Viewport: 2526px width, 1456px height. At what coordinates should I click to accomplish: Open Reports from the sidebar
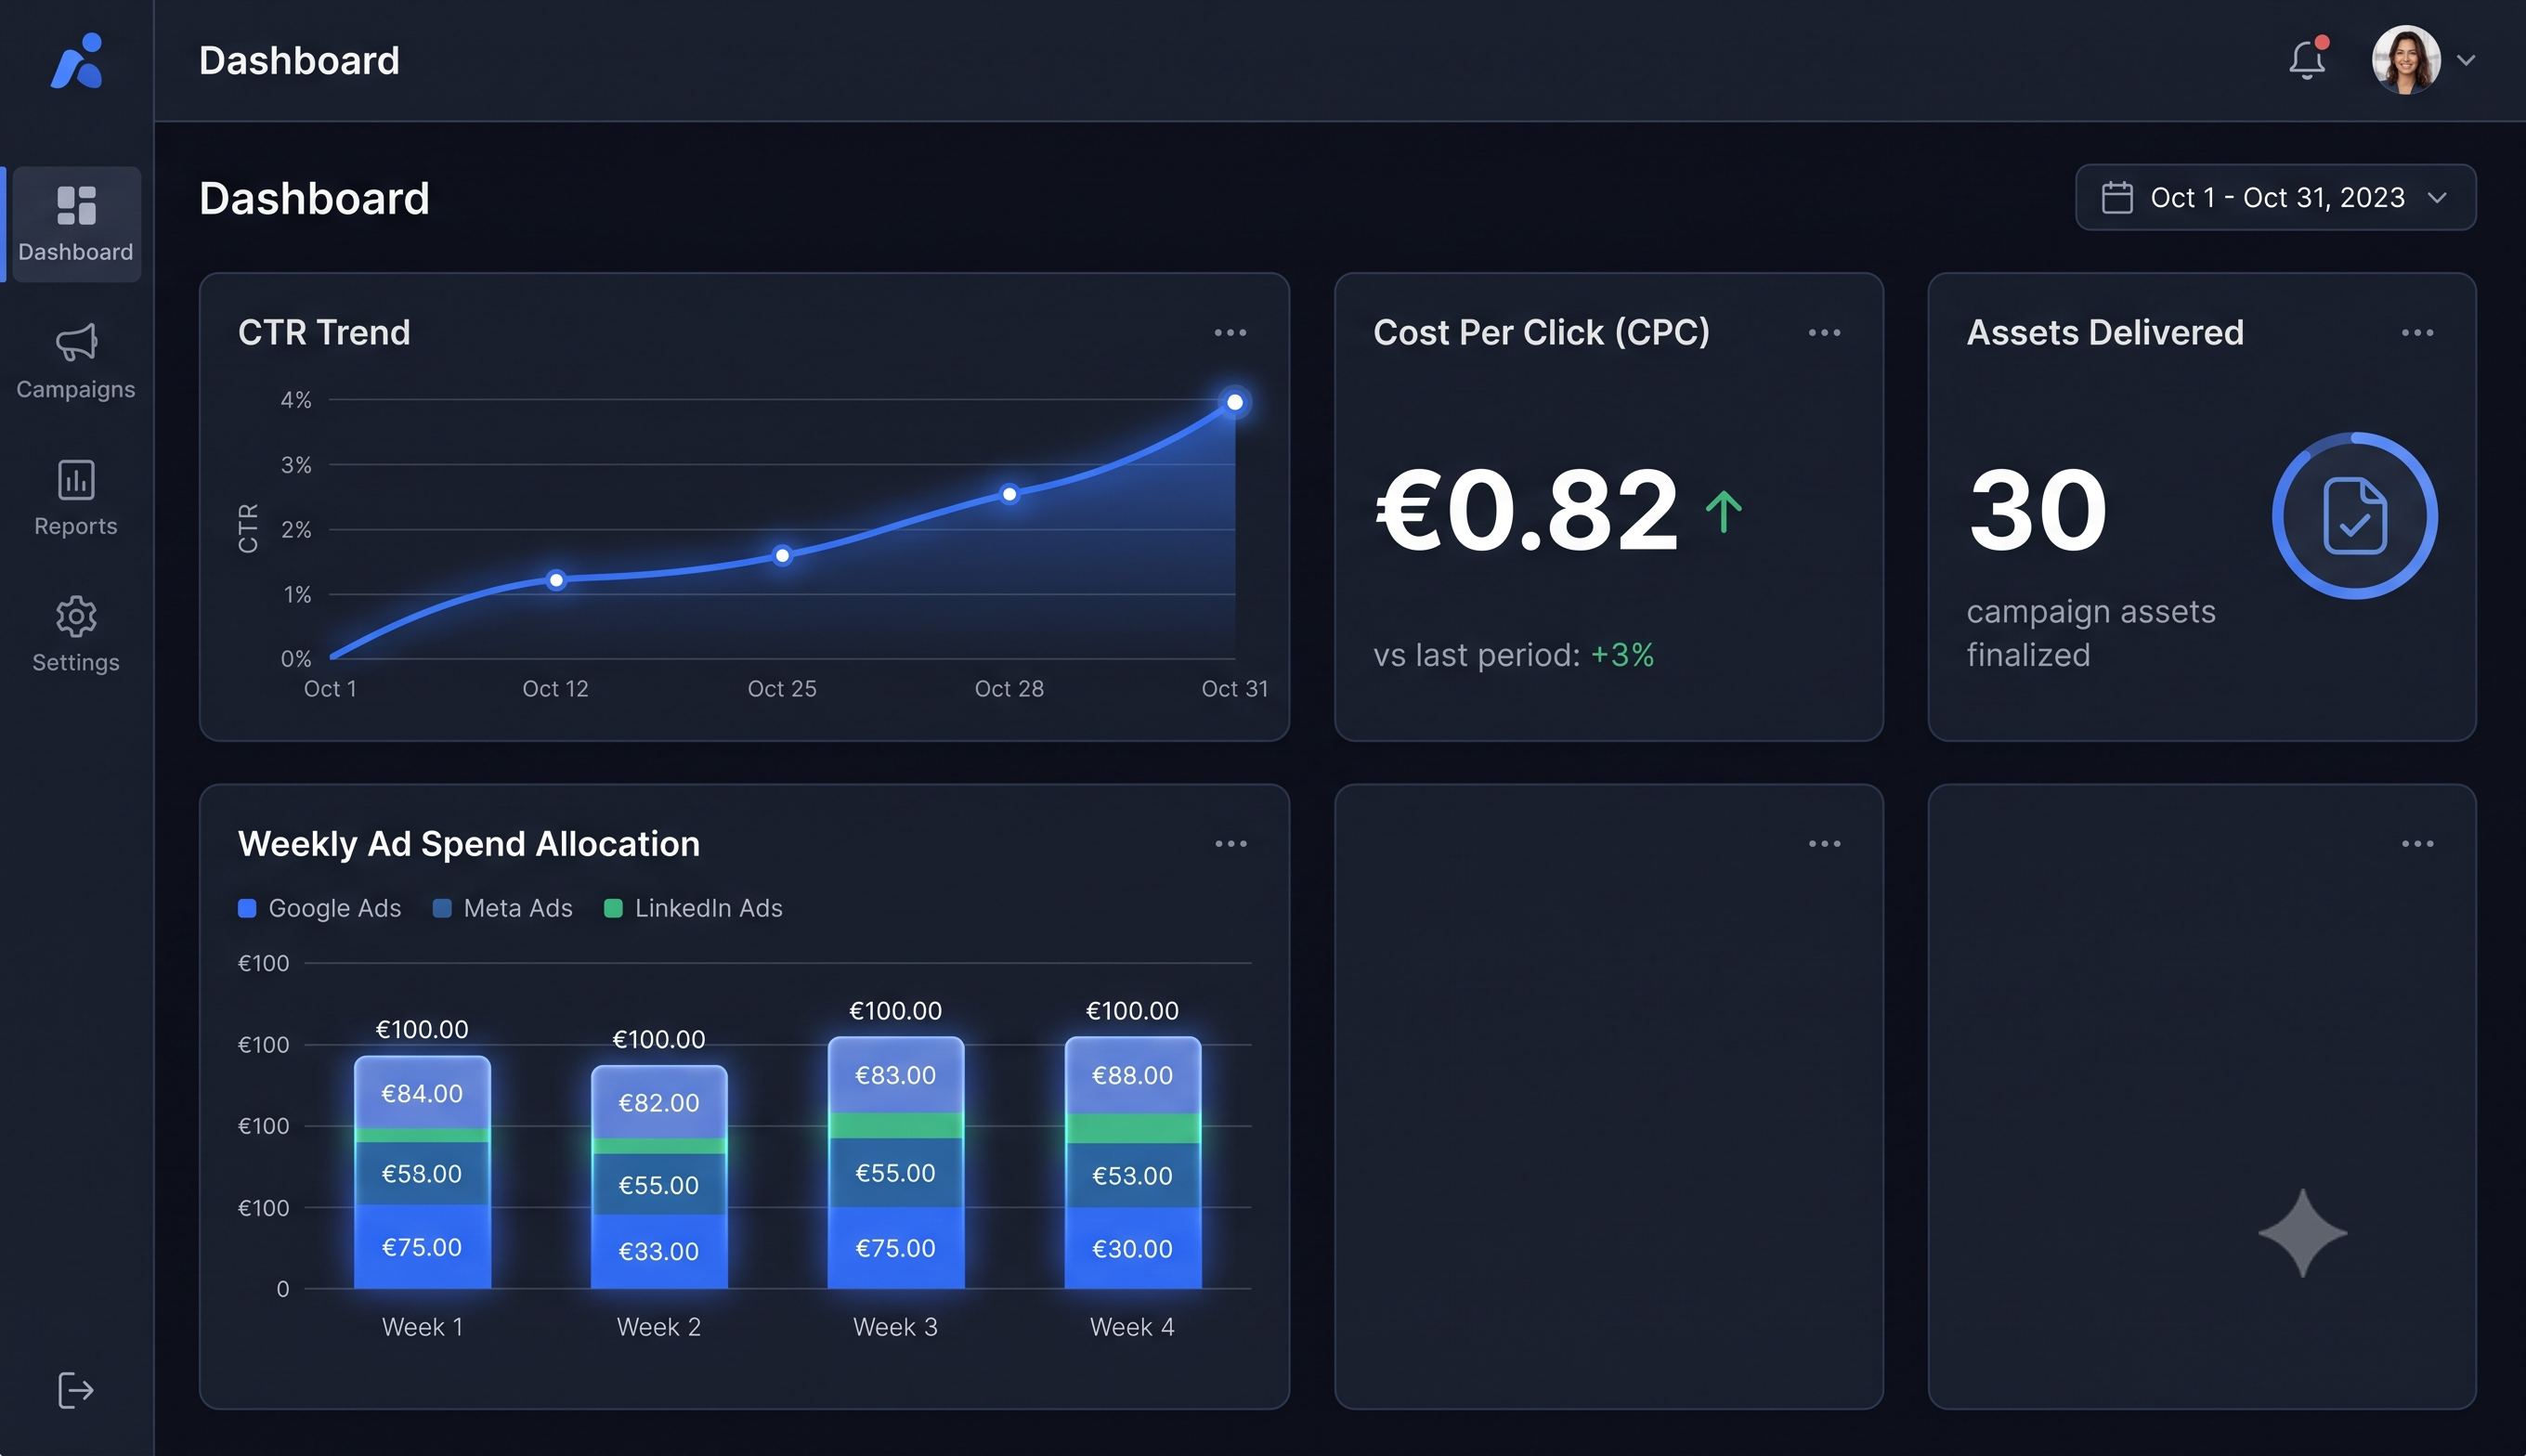pos(76,498)
